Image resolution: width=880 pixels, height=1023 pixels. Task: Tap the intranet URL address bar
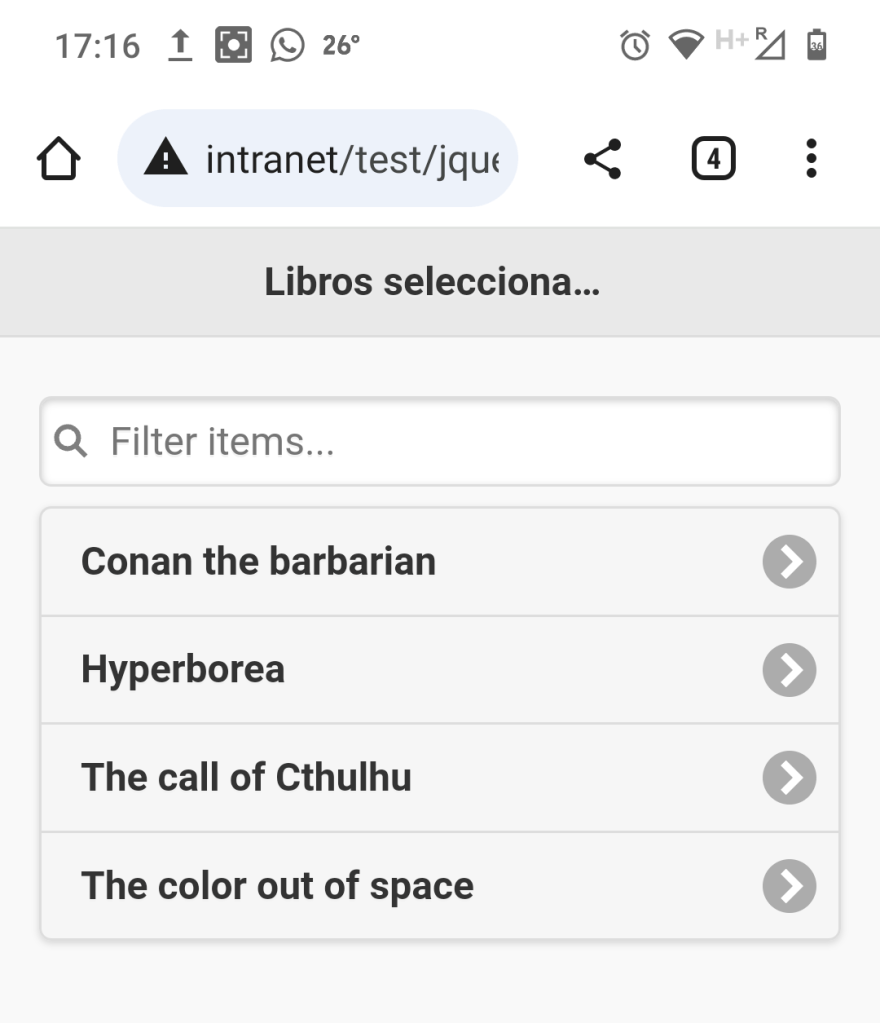[x=350, y=159]
